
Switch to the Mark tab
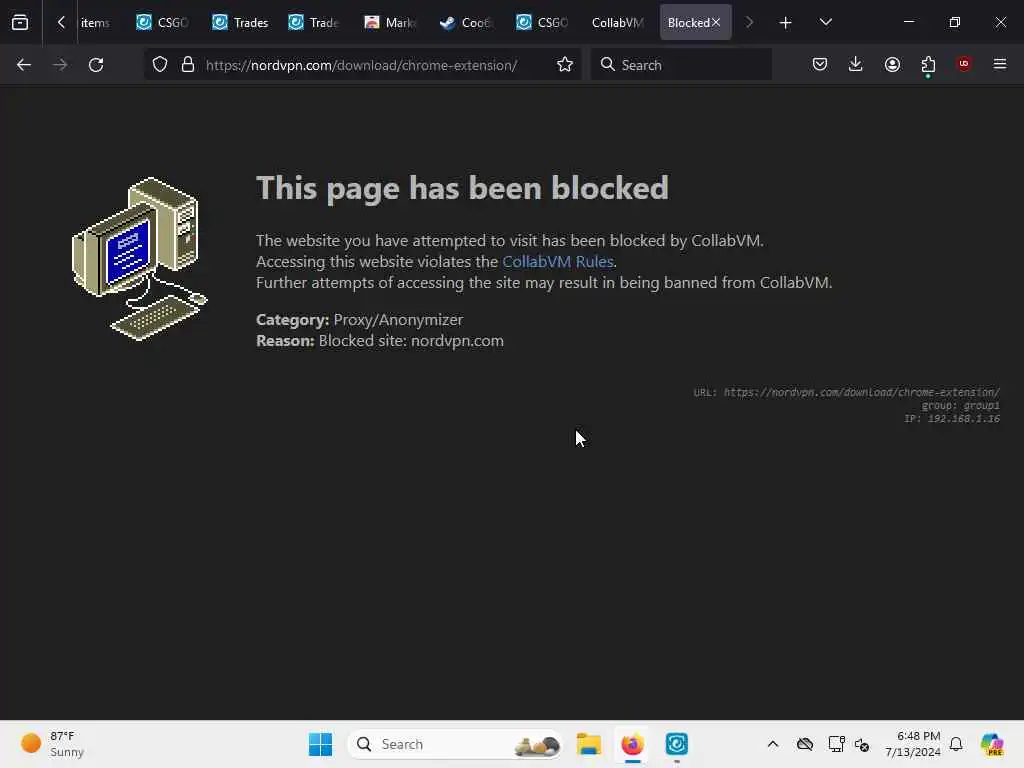tap(391, 23)
